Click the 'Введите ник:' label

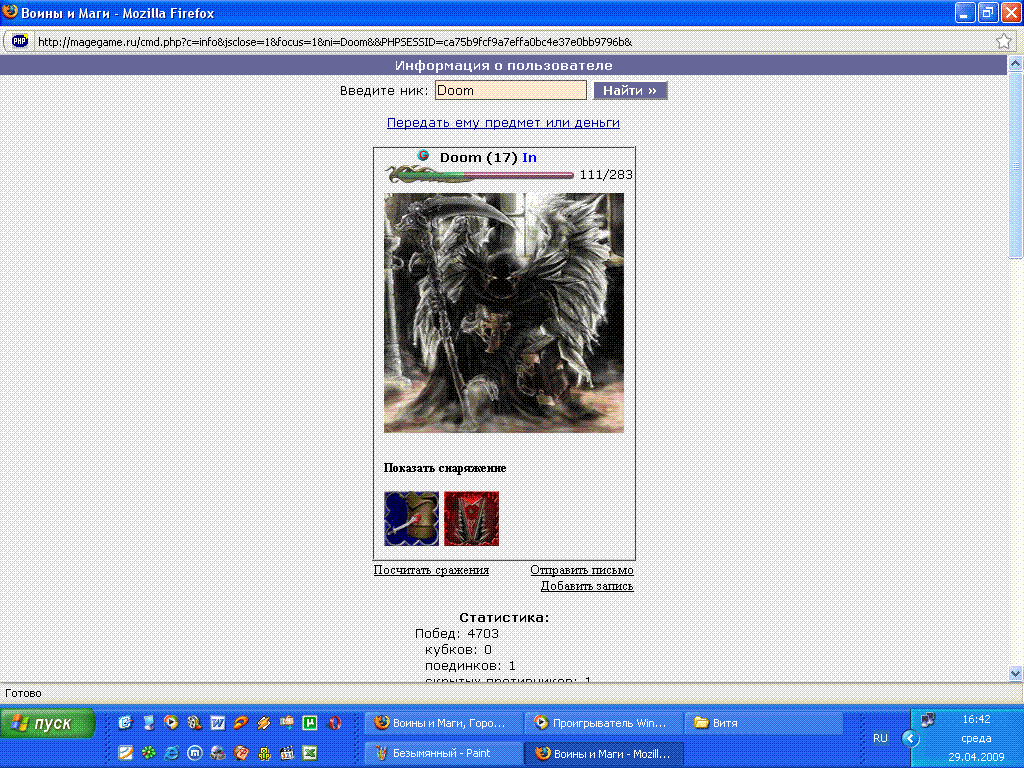pyautogui.click(x=384, y=91)
